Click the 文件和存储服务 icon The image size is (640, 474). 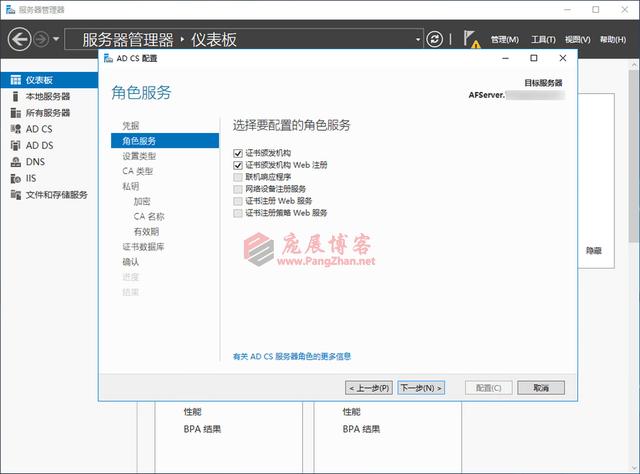click(16, 195)
